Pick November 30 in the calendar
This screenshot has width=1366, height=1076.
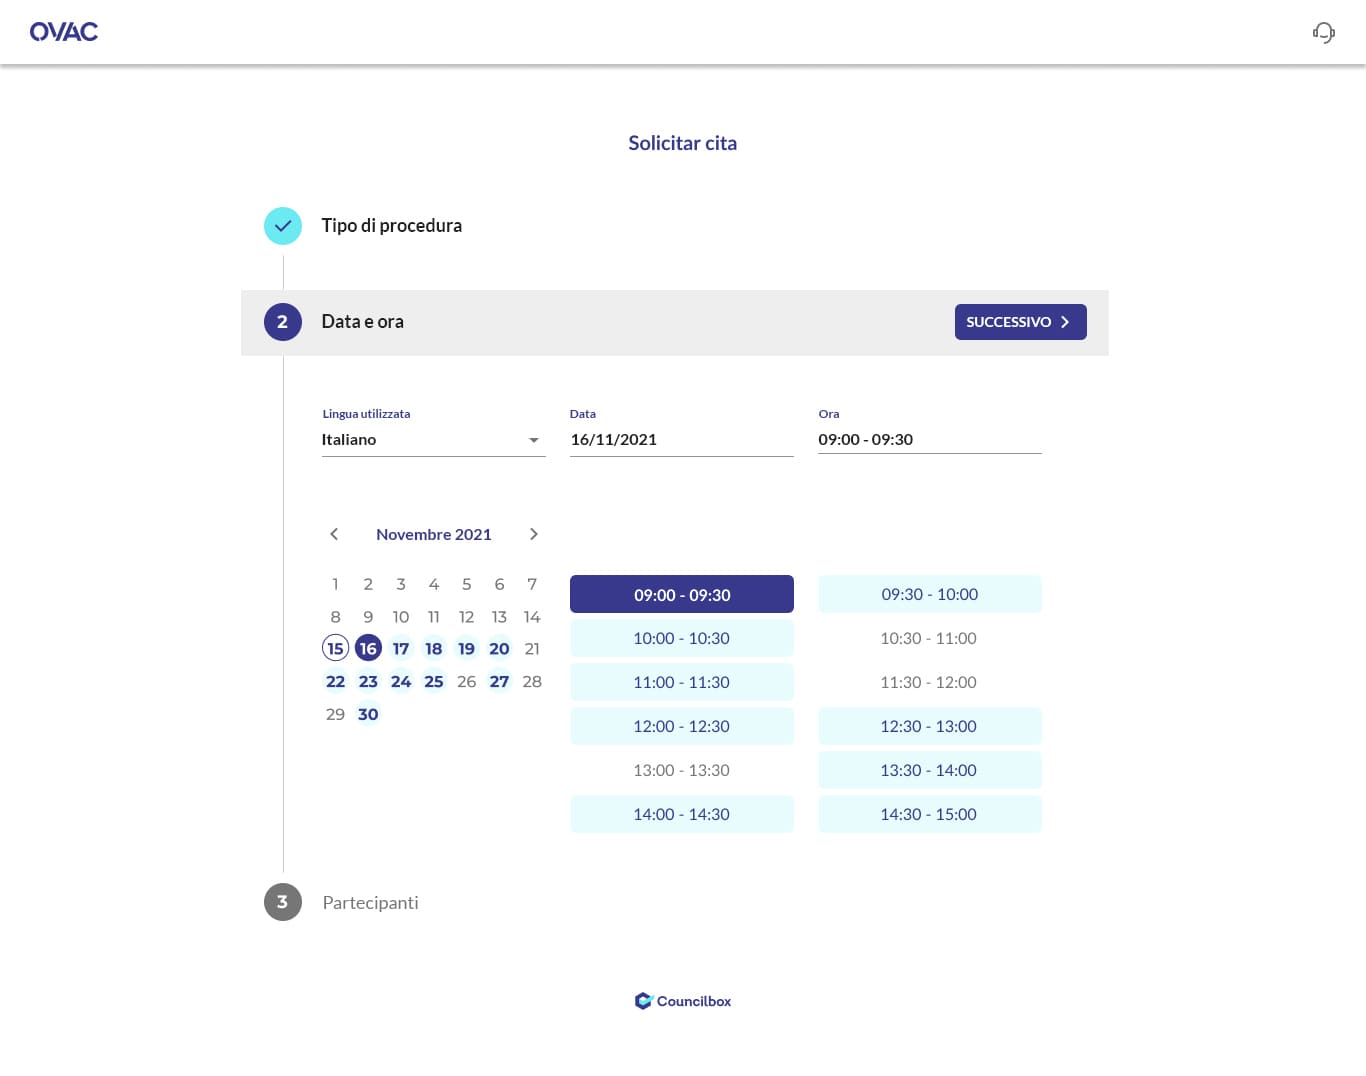(368, 714)
